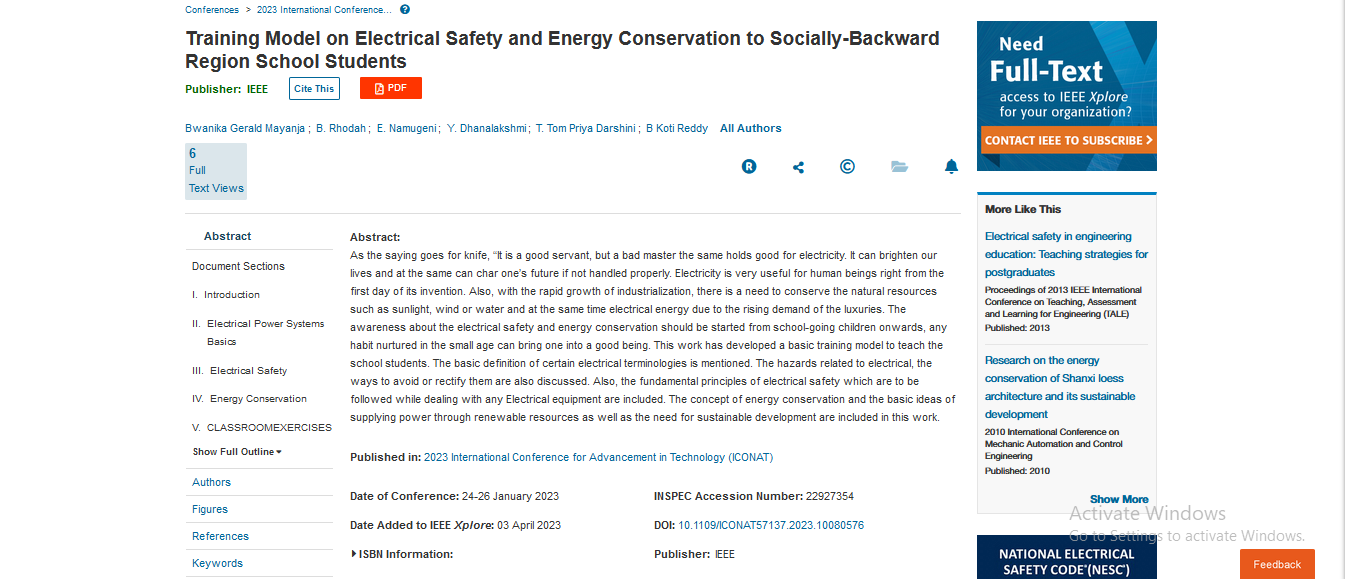This screenshot has width=1345, height=579.
Task: Click the folder save-to-collection icon
Action: [899, 167]
